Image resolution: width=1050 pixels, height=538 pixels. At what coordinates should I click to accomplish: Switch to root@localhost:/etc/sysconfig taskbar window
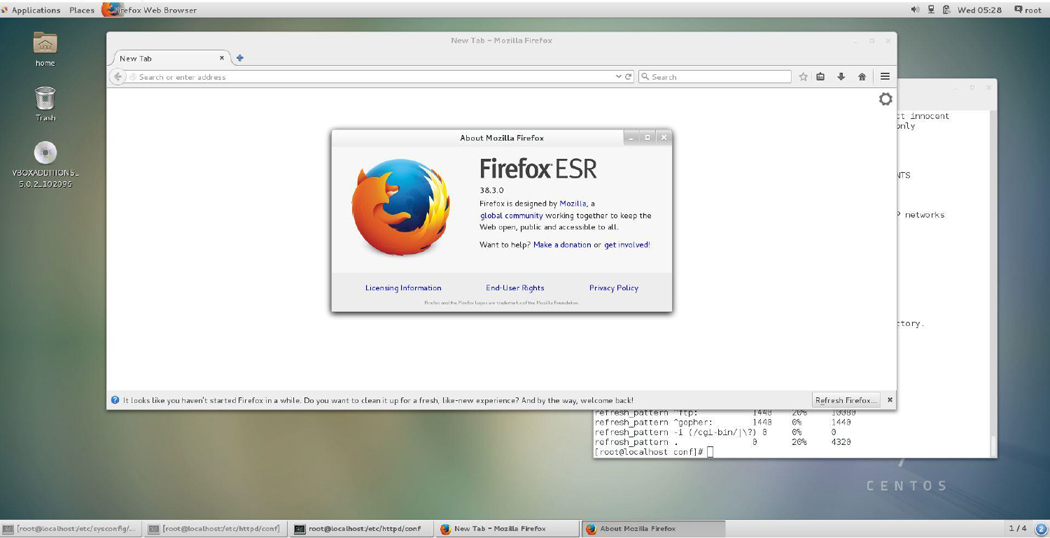[72, 529]
